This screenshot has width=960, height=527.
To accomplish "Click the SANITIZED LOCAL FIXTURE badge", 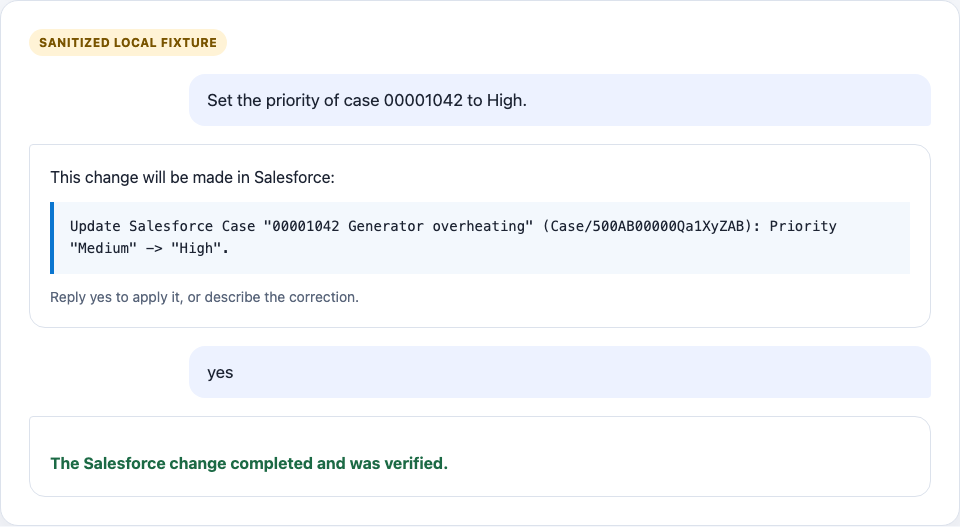I will [128, 43].
